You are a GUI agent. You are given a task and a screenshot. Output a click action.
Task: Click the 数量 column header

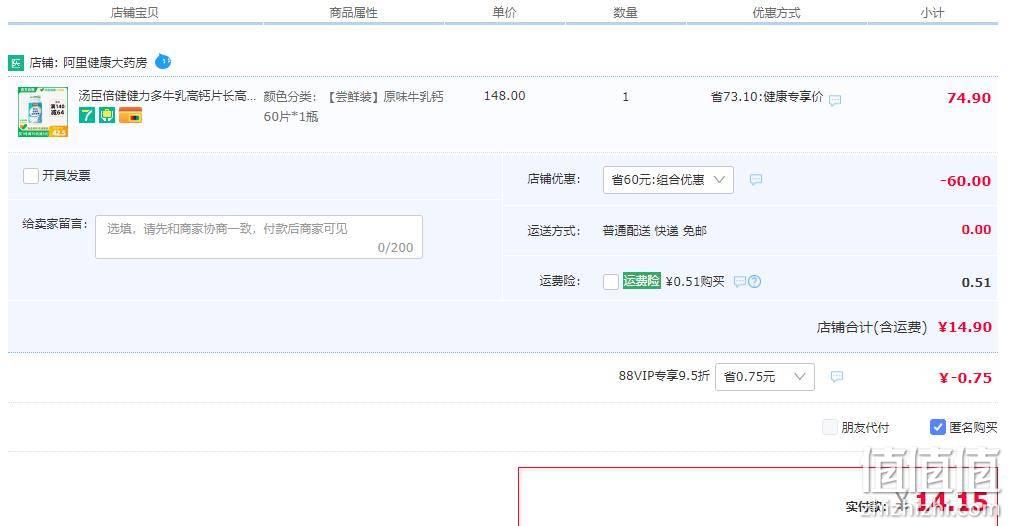pyautogui.click(x=625, y=12)
